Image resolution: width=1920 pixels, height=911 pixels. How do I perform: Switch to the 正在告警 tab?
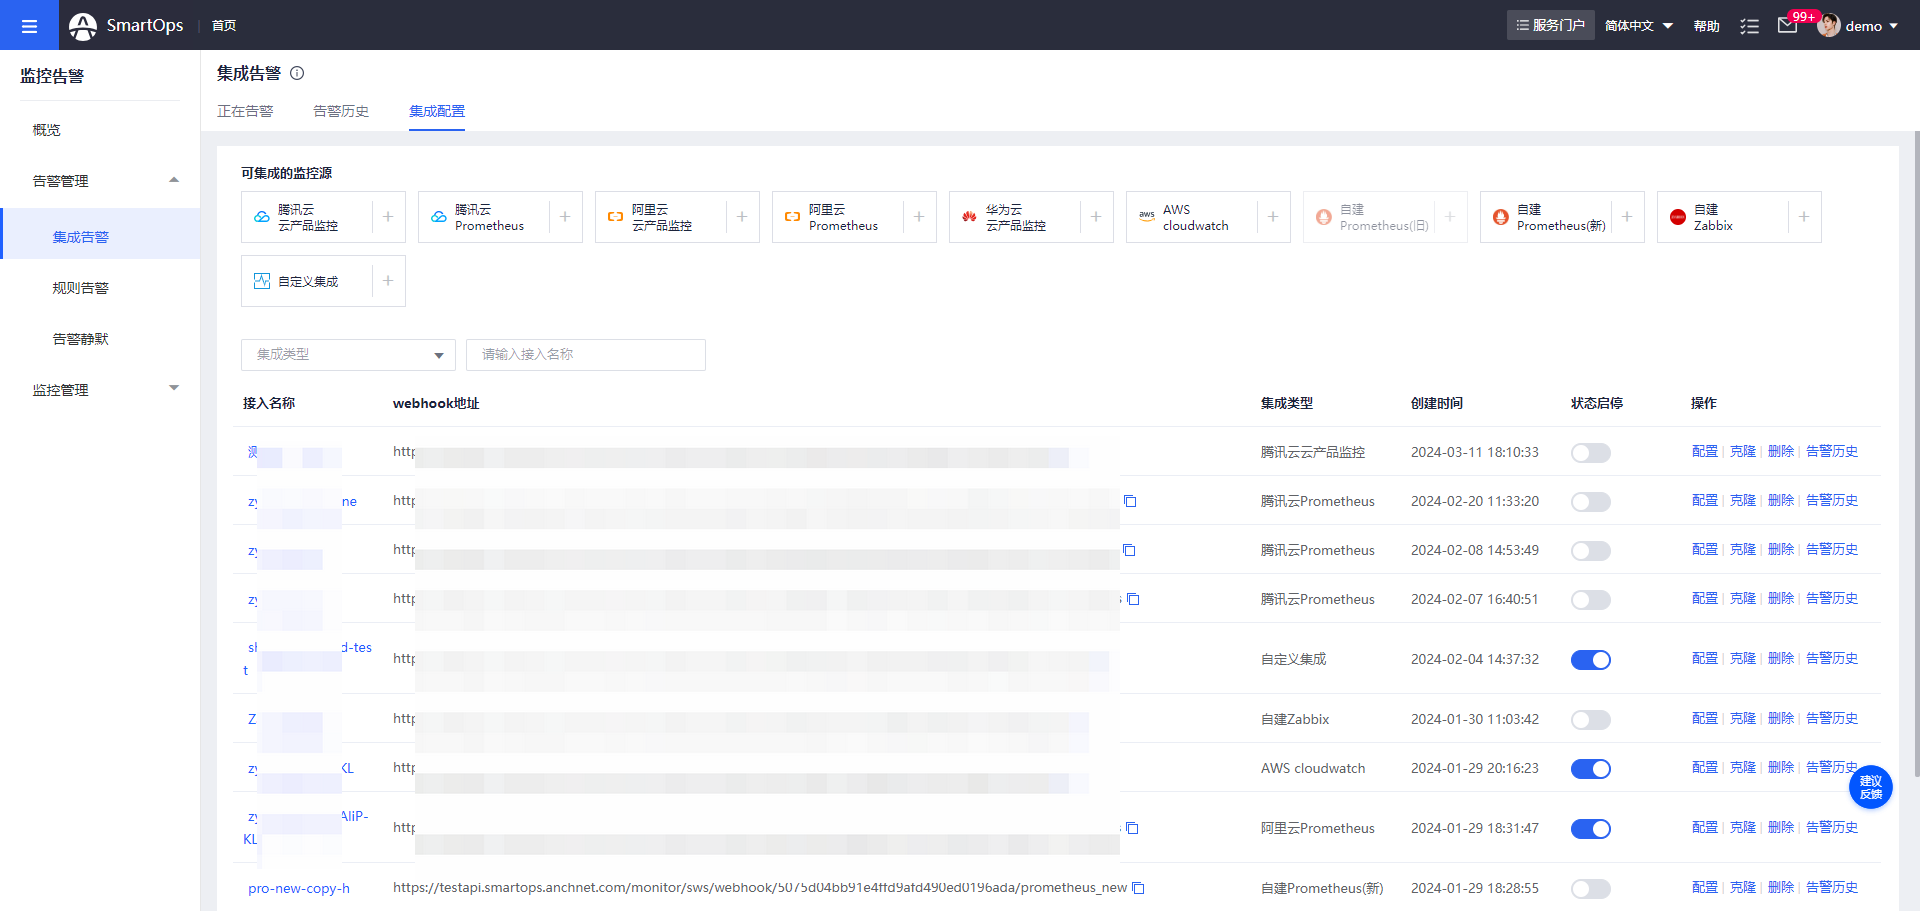[245, 111]
